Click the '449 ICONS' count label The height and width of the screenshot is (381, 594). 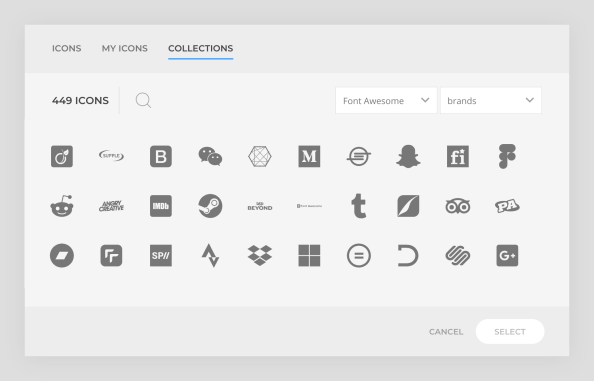coord(80,100)
